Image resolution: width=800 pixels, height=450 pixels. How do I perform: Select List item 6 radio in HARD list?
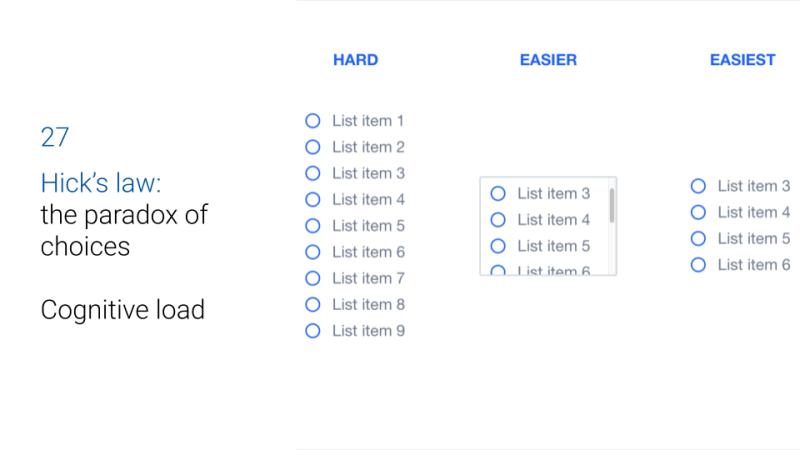[x=313, y=252]
